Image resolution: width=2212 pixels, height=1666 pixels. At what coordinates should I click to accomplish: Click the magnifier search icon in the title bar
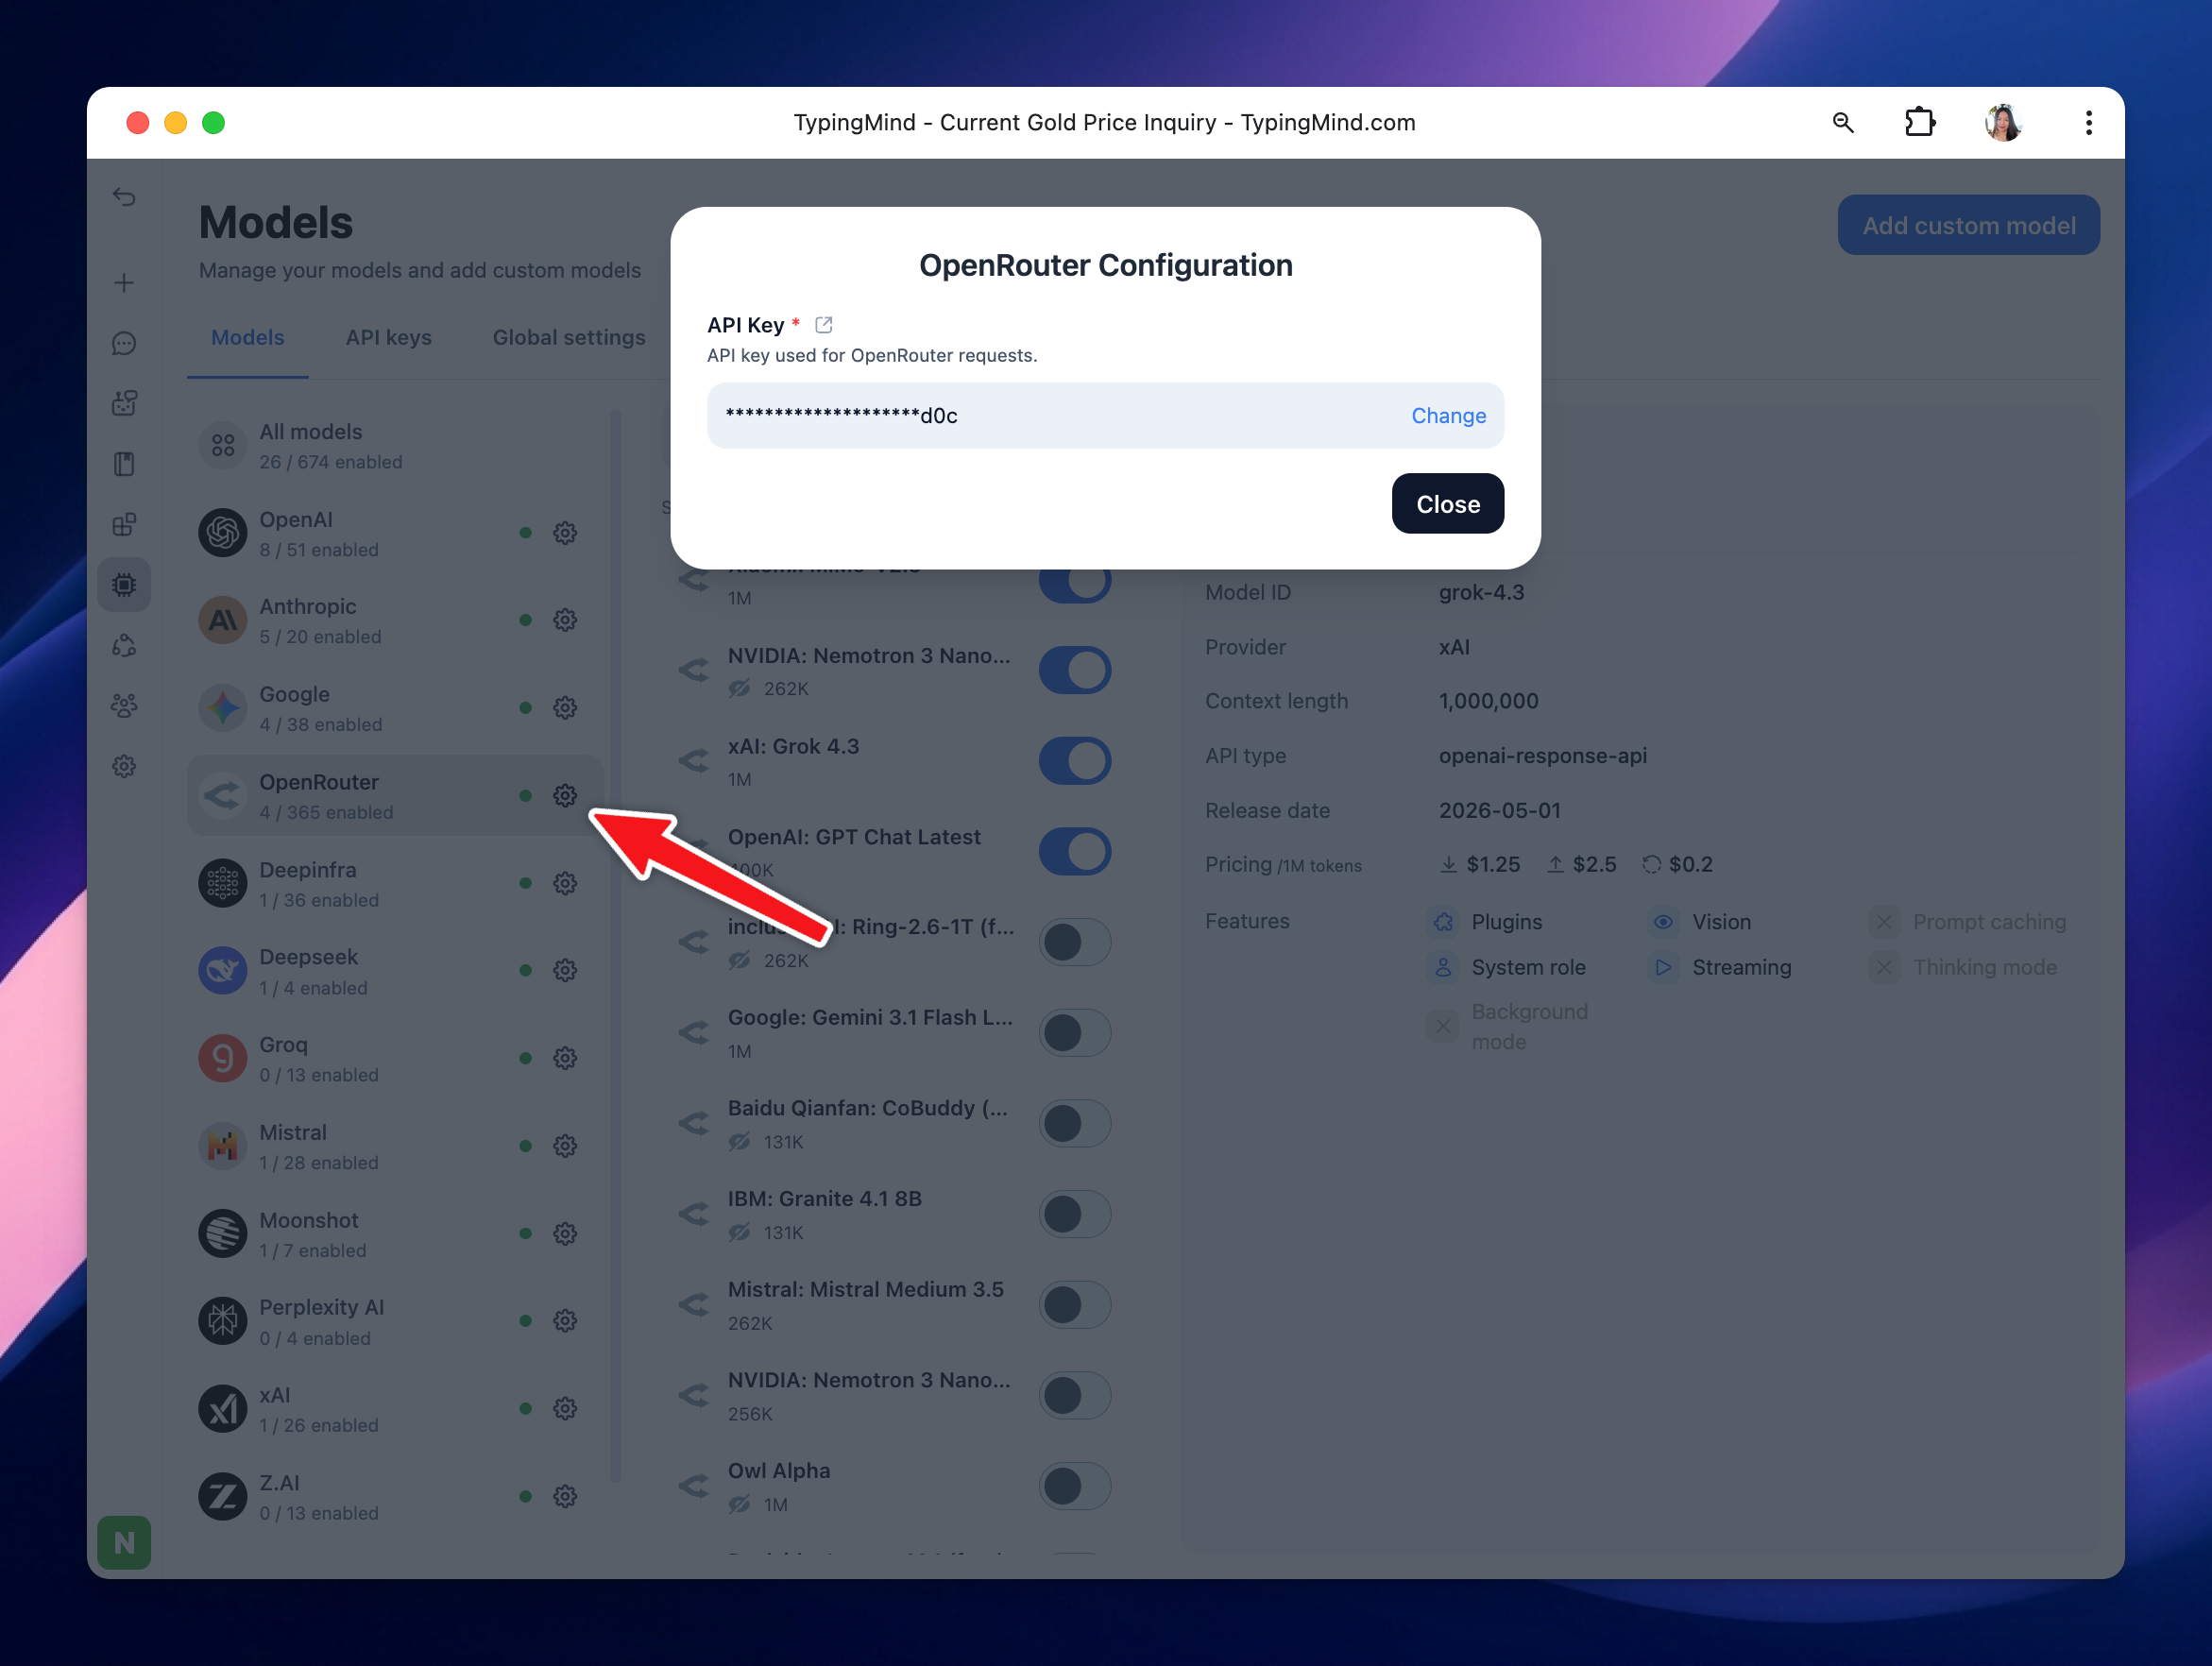point(1843,122)
